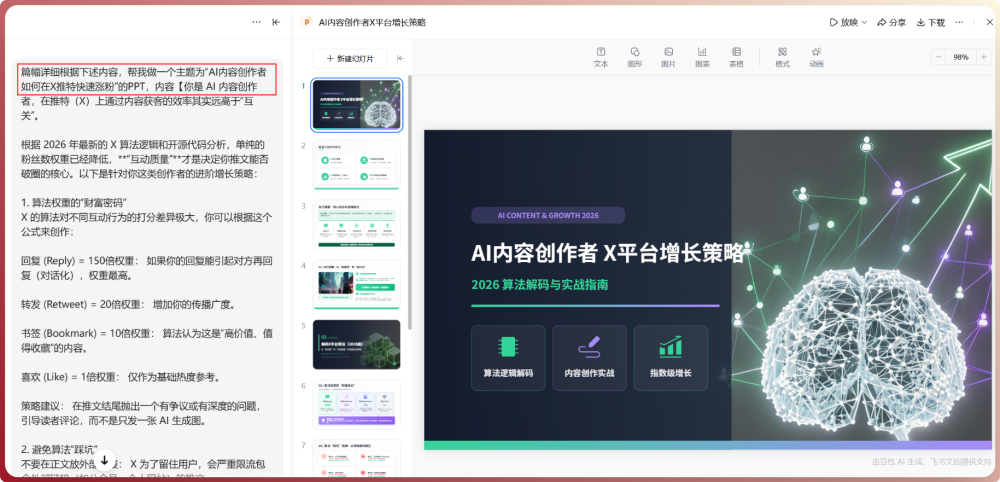This screenshot has height=482, width=1000.
Task: Select slide 7 thumbnail
Action: [357, 456]
